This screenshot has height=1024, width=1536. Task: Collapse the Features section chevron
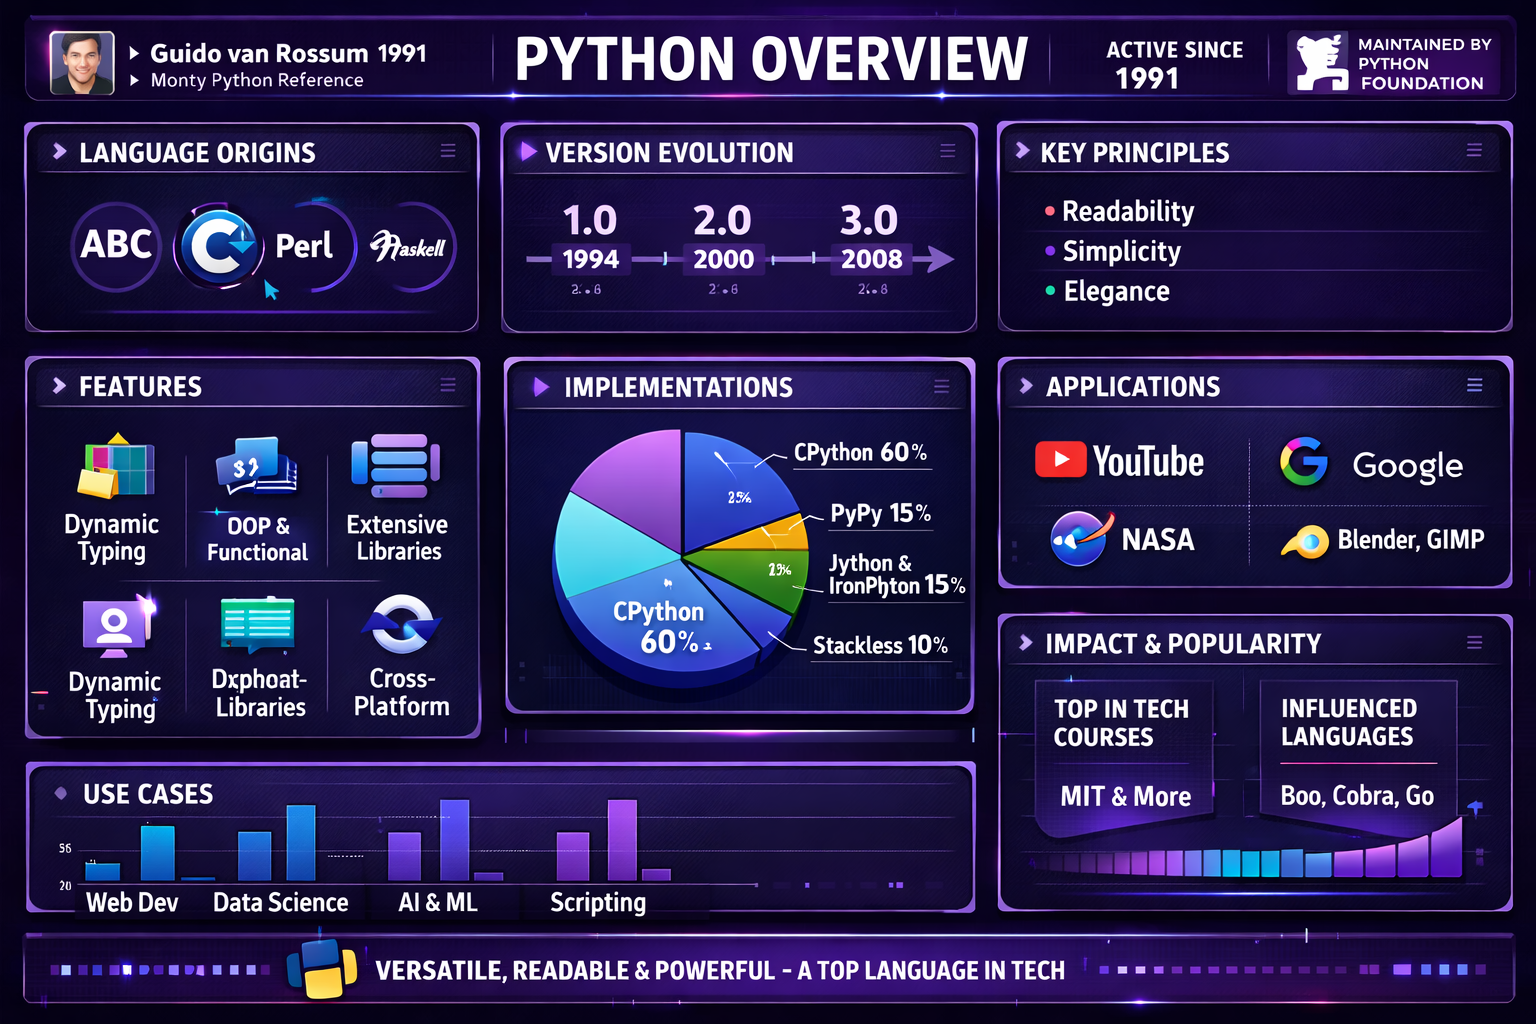[x=60, y=385]
